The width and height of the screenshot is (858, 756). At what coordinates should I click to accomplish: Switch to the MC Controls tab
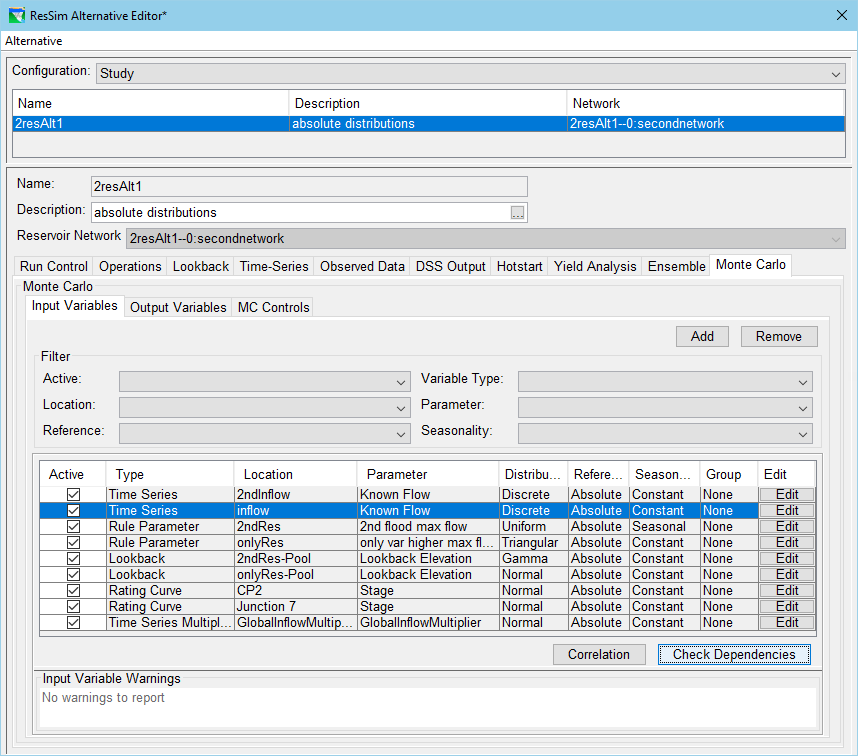[273, 307]
